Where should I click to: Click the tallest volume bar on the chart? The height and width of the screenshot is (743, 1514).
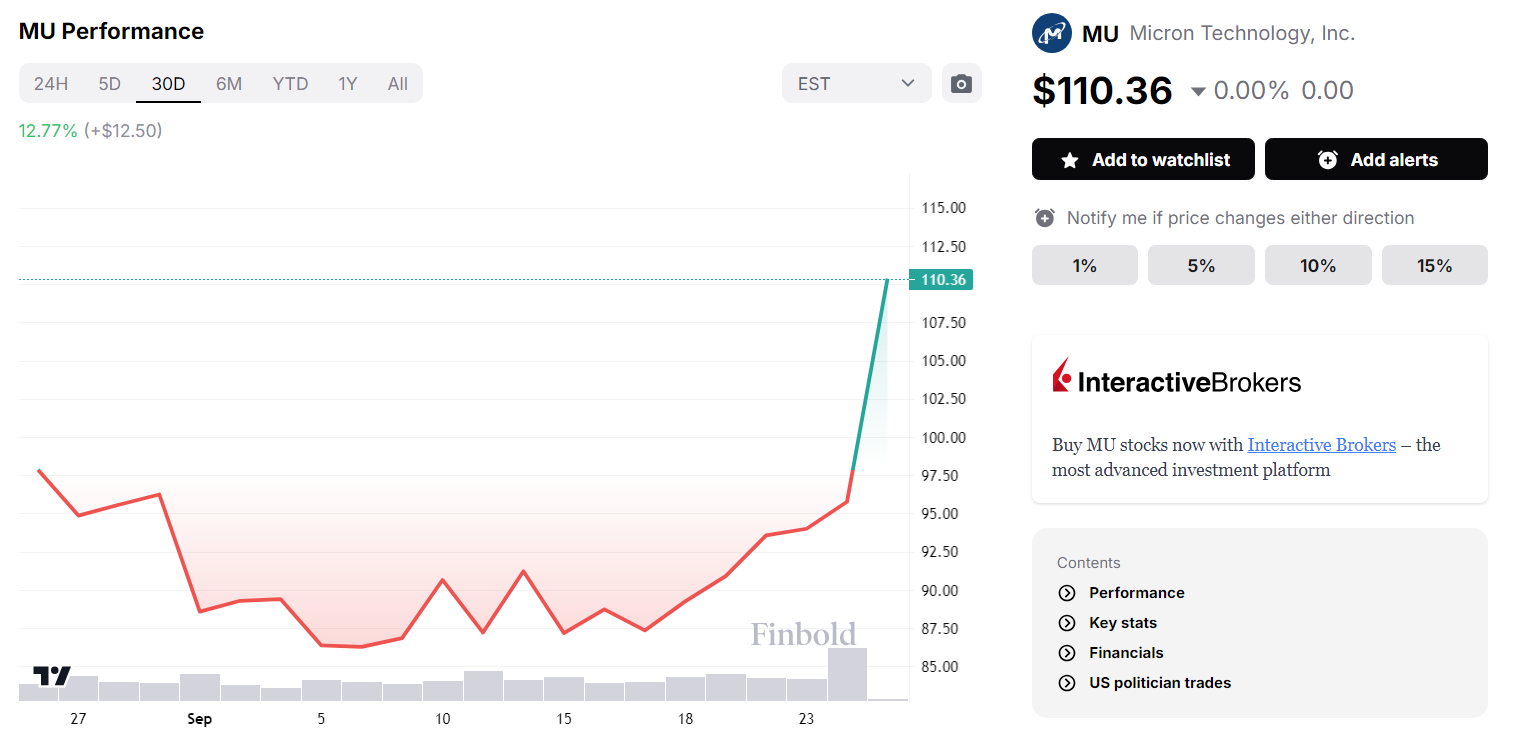pyautogui.click(x=847, y=674)
